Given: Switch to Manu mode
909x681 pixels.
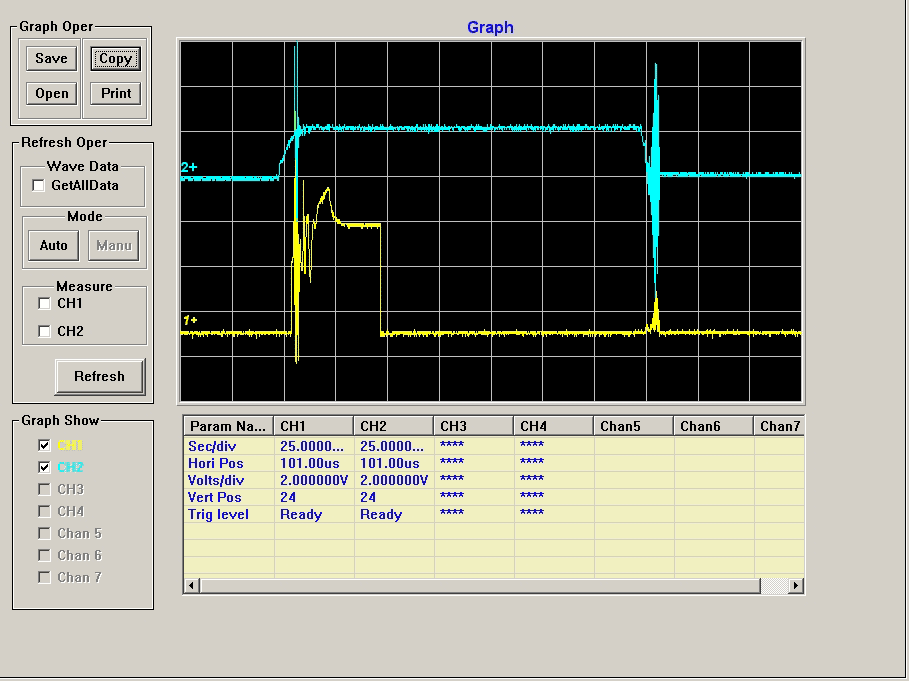Looking at the screenshot, I should pos(114,246).
